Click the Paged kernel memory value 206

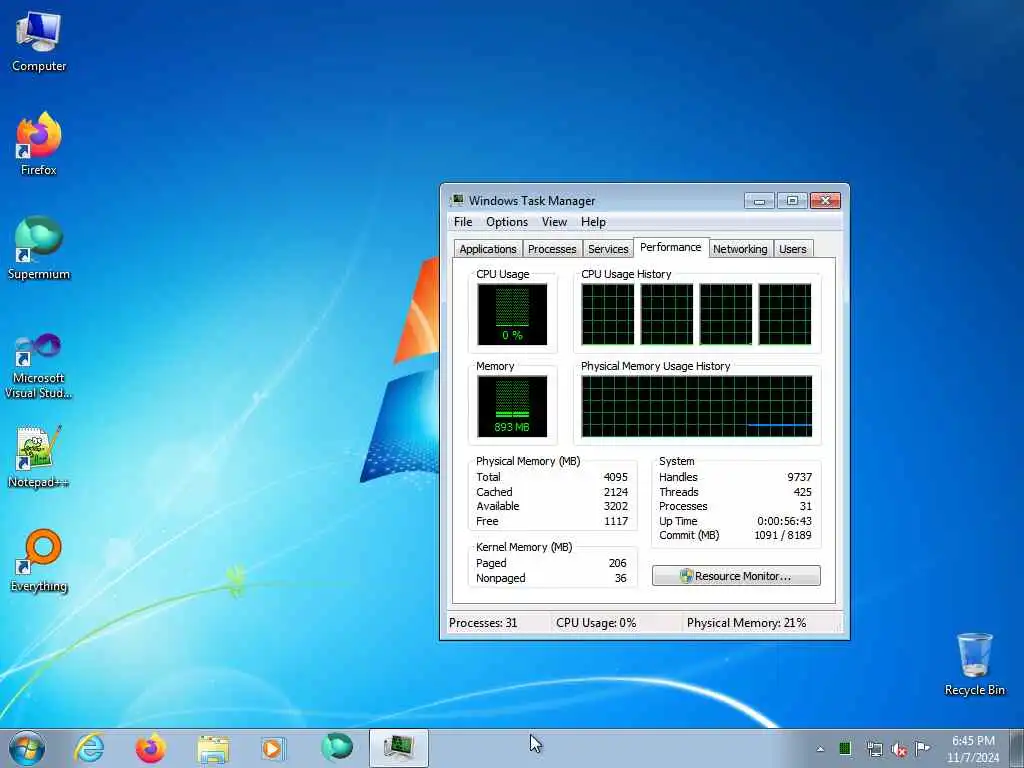(x=617, y=563)
